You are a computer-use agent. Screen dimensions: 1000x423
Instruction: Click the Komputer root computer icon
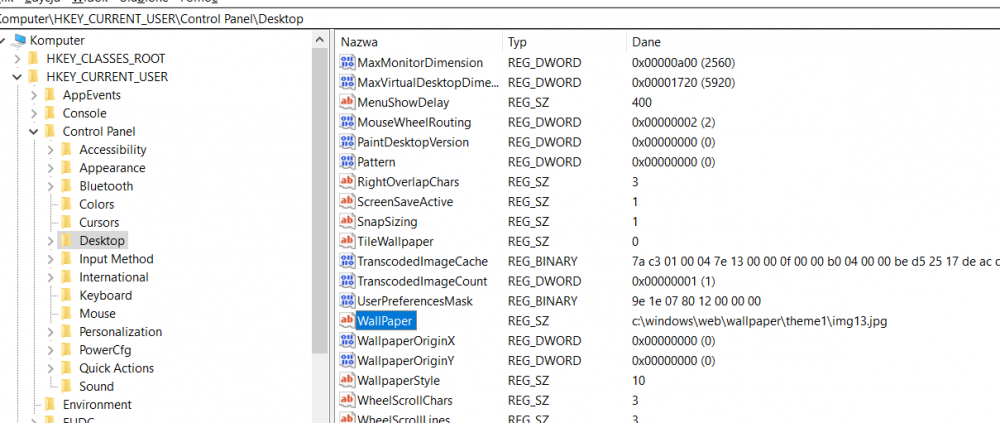pos(17,40)
